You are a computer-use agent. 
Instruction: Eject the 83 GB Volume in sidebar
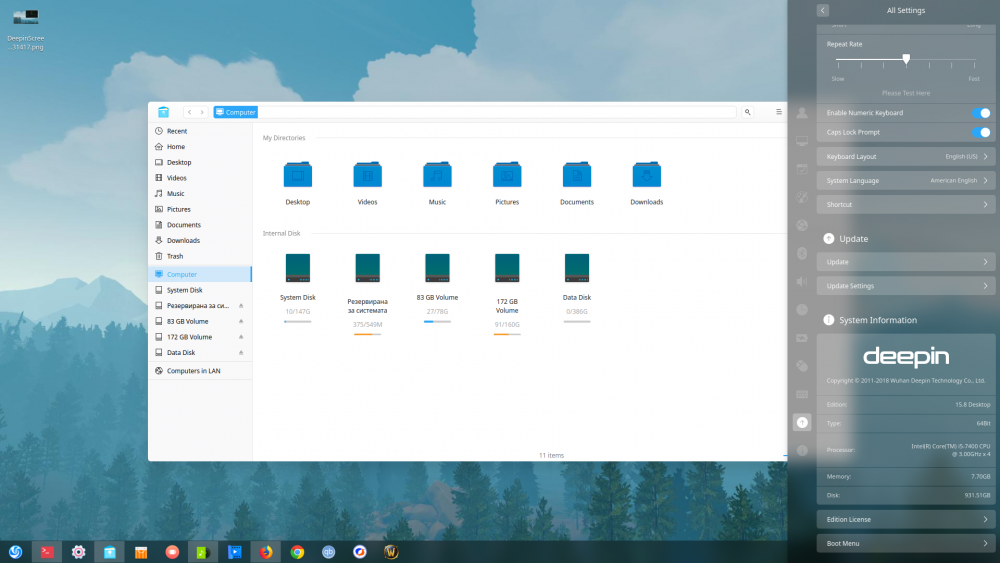coord(241,321)
